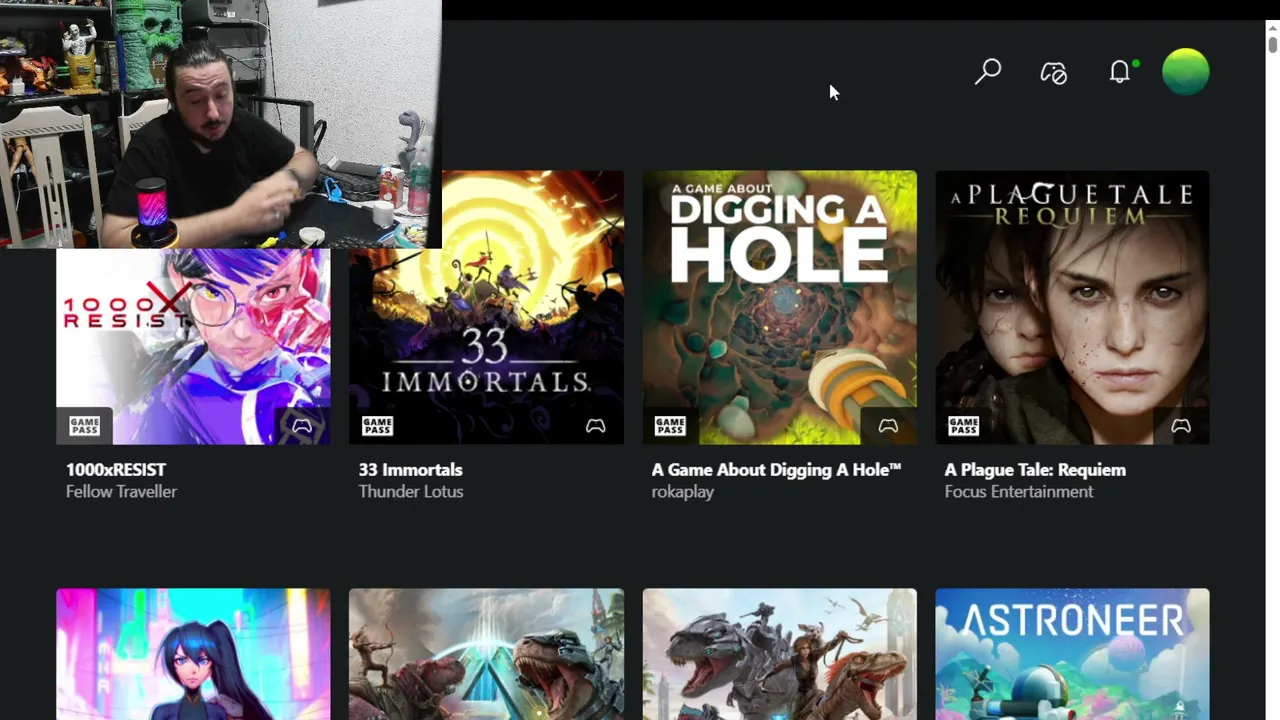Open the armored dinosaur rider game cover

click(x=779, y=654)
